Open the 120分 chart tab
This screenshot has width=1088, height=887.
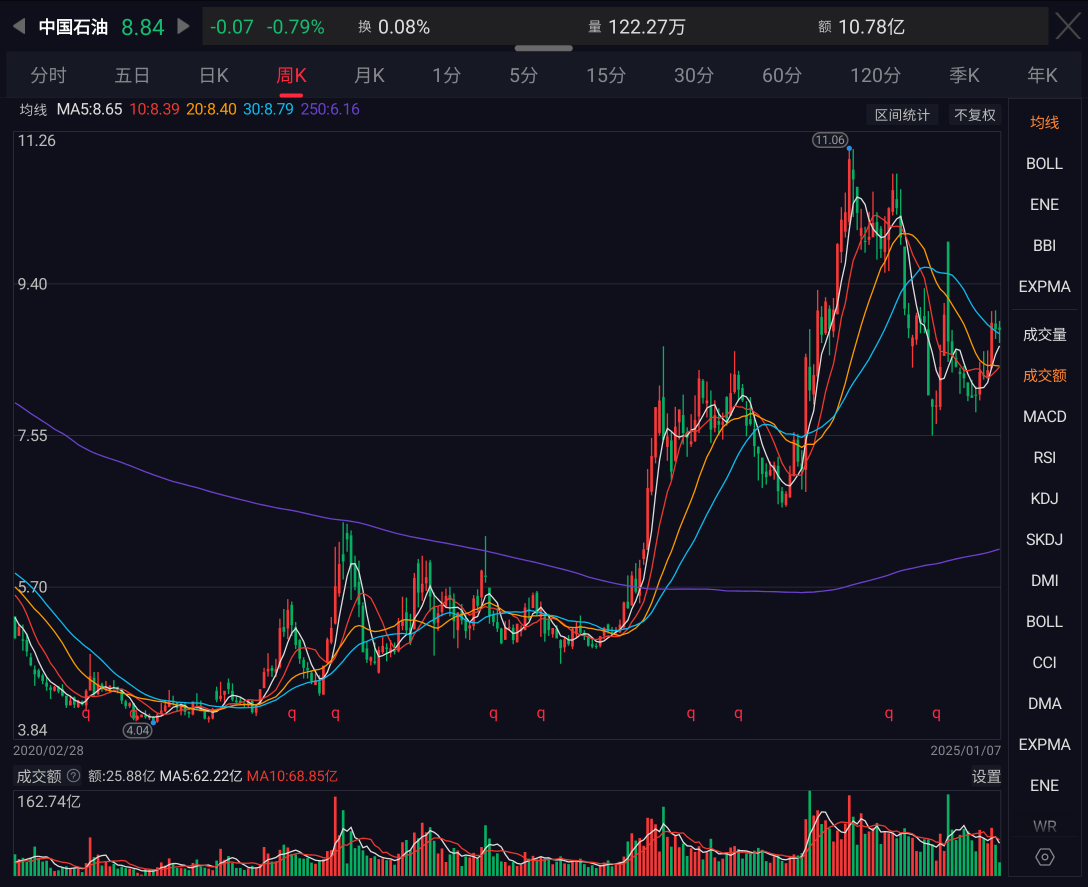pyautogui.click(x=876, y=75)
